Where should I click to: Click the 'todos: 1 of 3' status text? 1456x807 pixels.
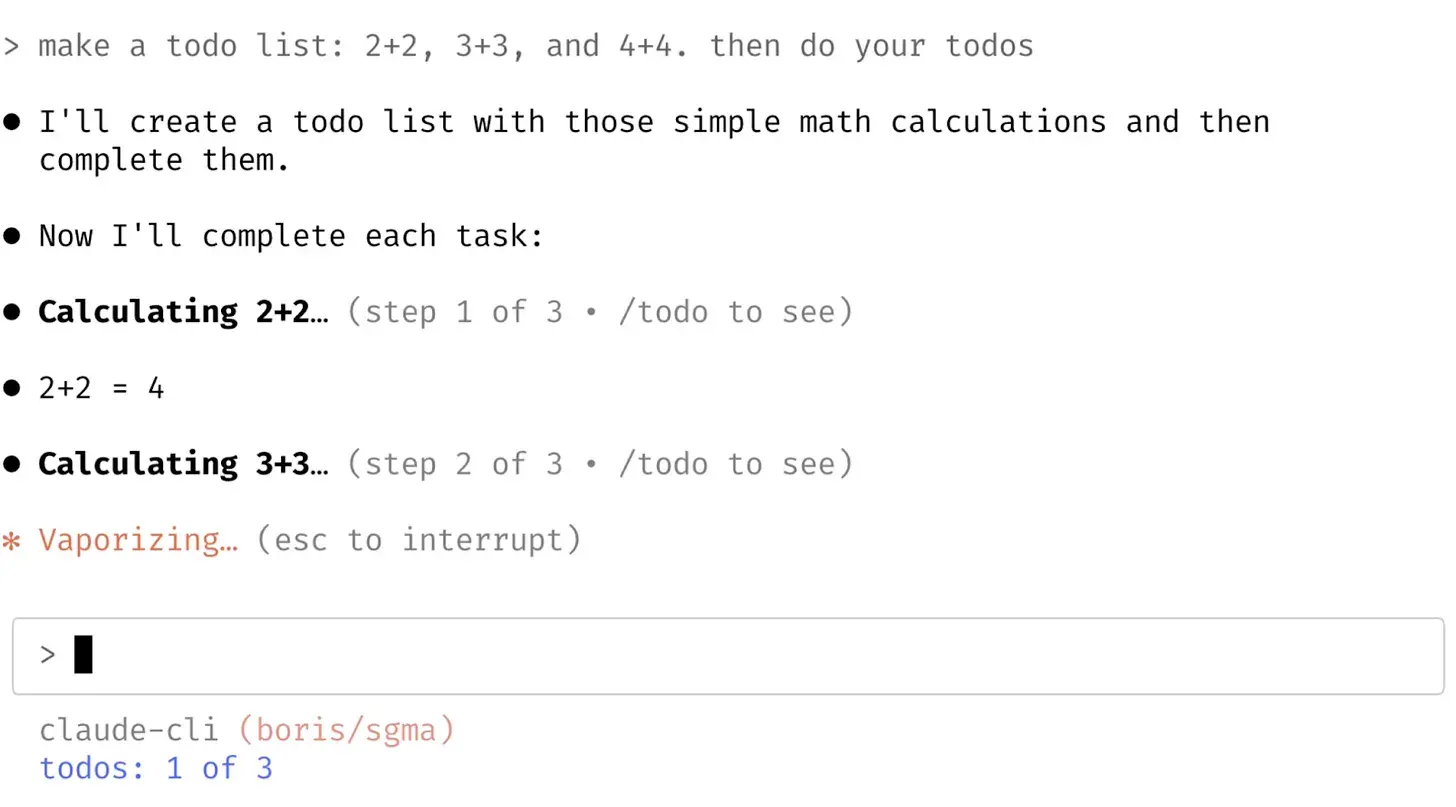[156, 768]
